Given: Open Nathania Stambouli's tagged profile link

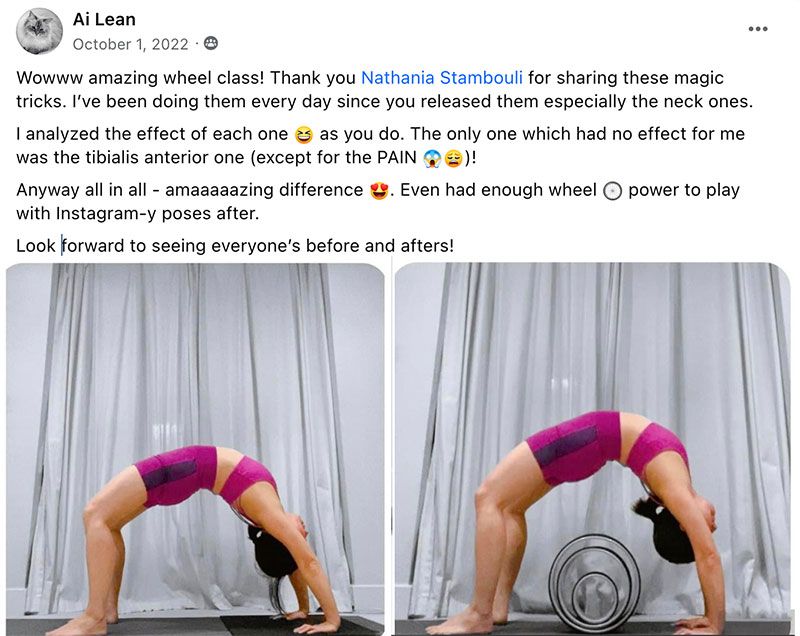Looking at the screenshot, I should click(442, 78).
